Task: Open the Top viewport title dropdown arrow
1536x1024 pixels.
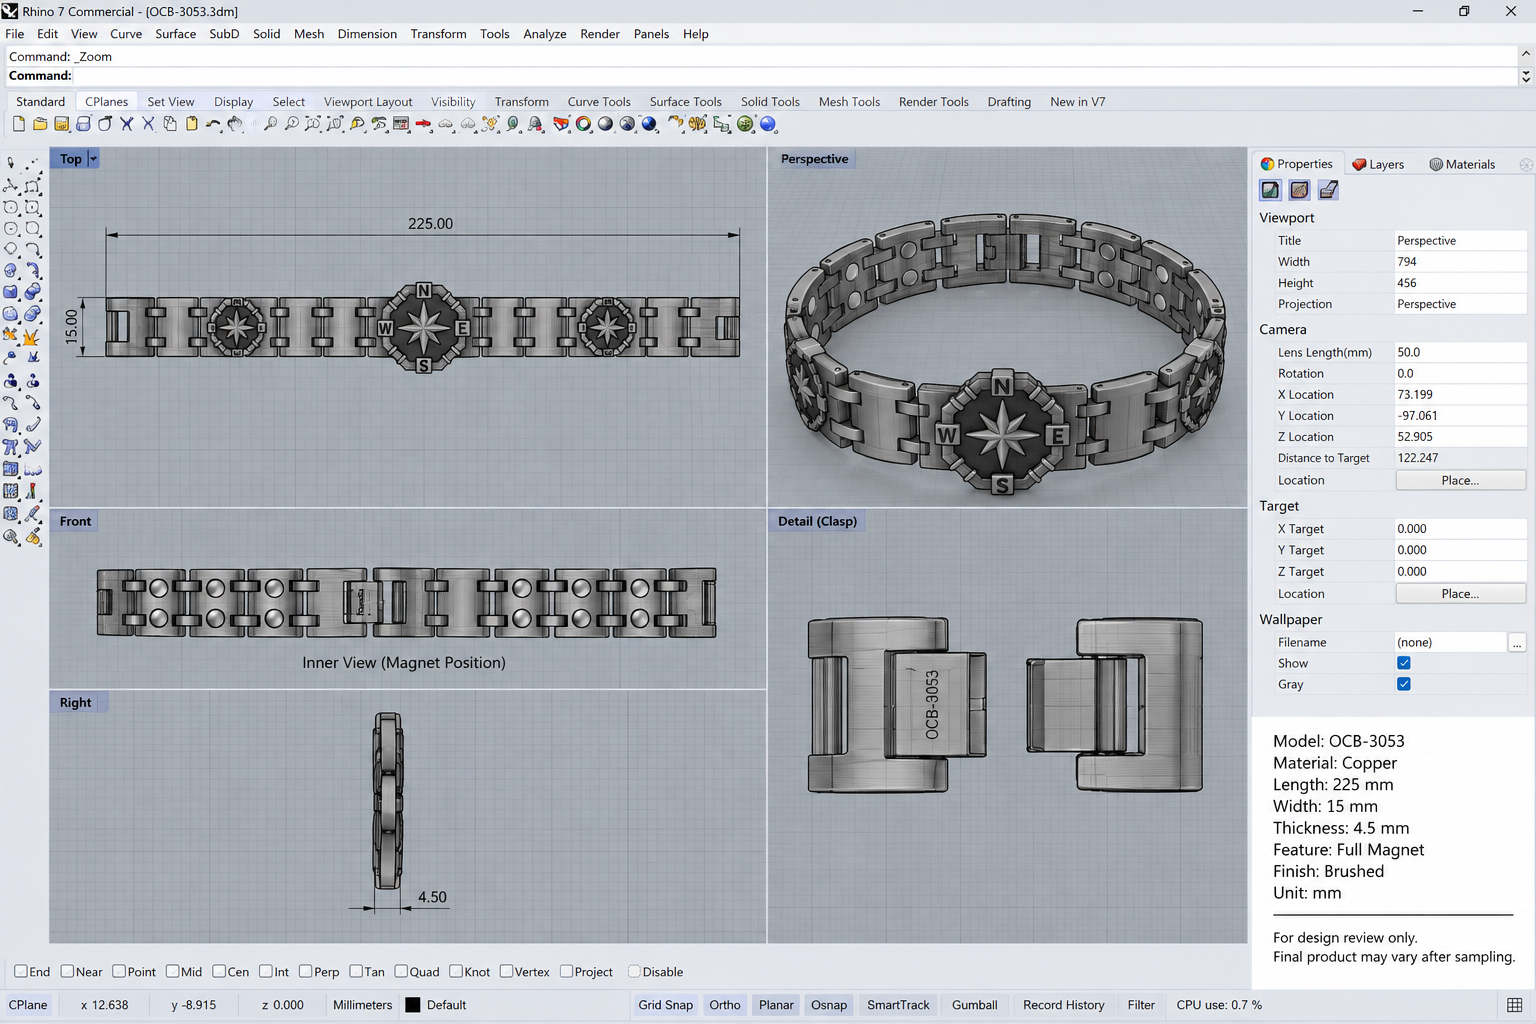Action: point(93,159)
